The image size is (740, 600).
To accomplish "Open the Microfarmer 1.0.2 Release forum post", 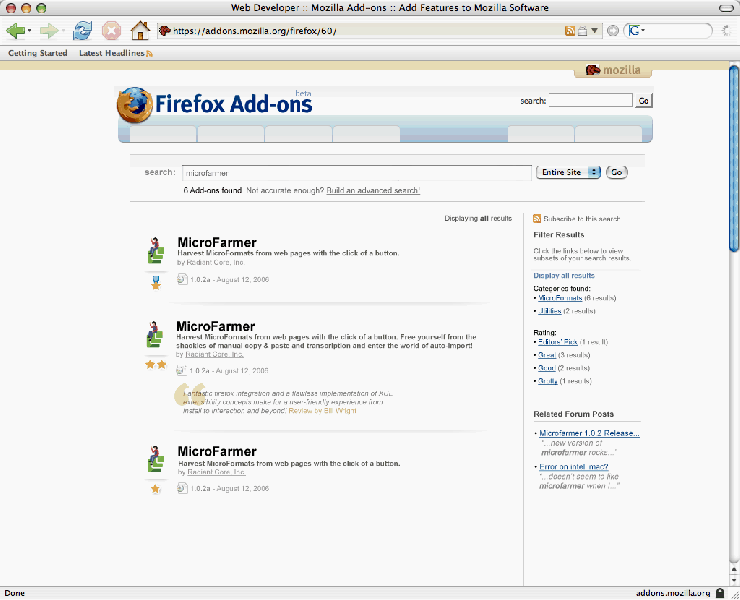I will [x=589, y=433].
